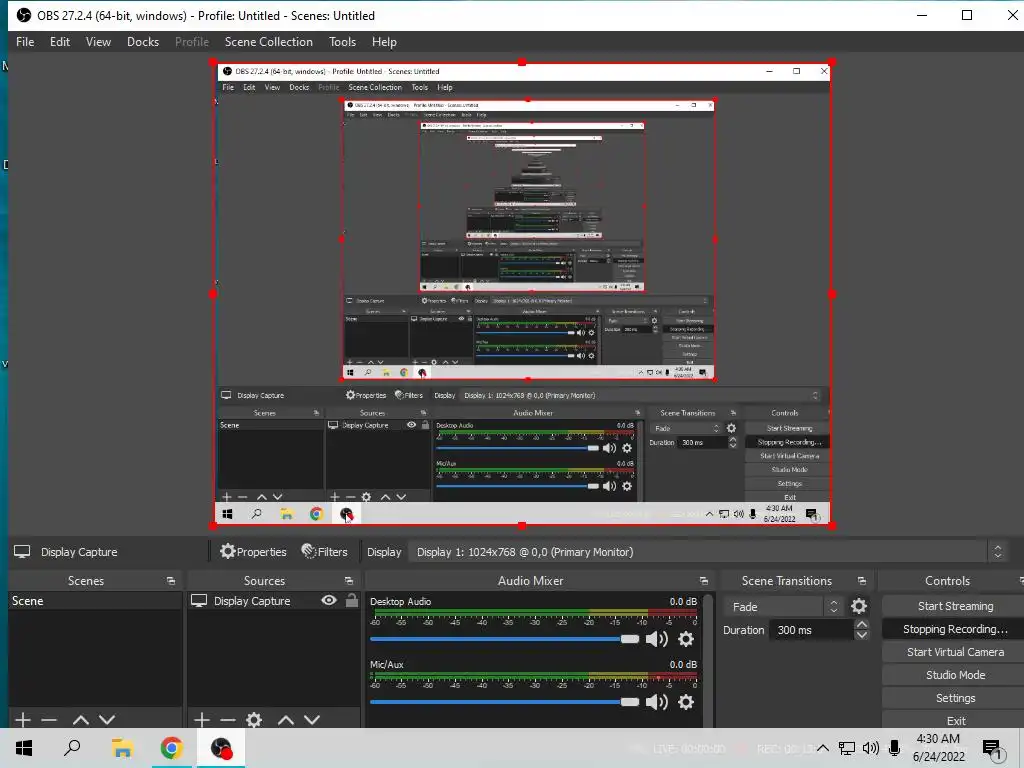Click Start Virtual Camera button

955,652
